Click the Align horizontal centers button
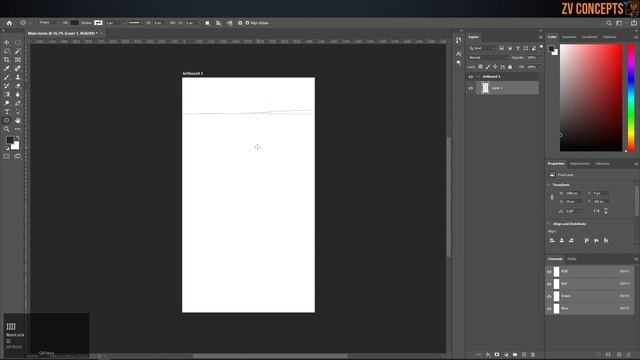640x360 pixels. (x=562, y=240)
